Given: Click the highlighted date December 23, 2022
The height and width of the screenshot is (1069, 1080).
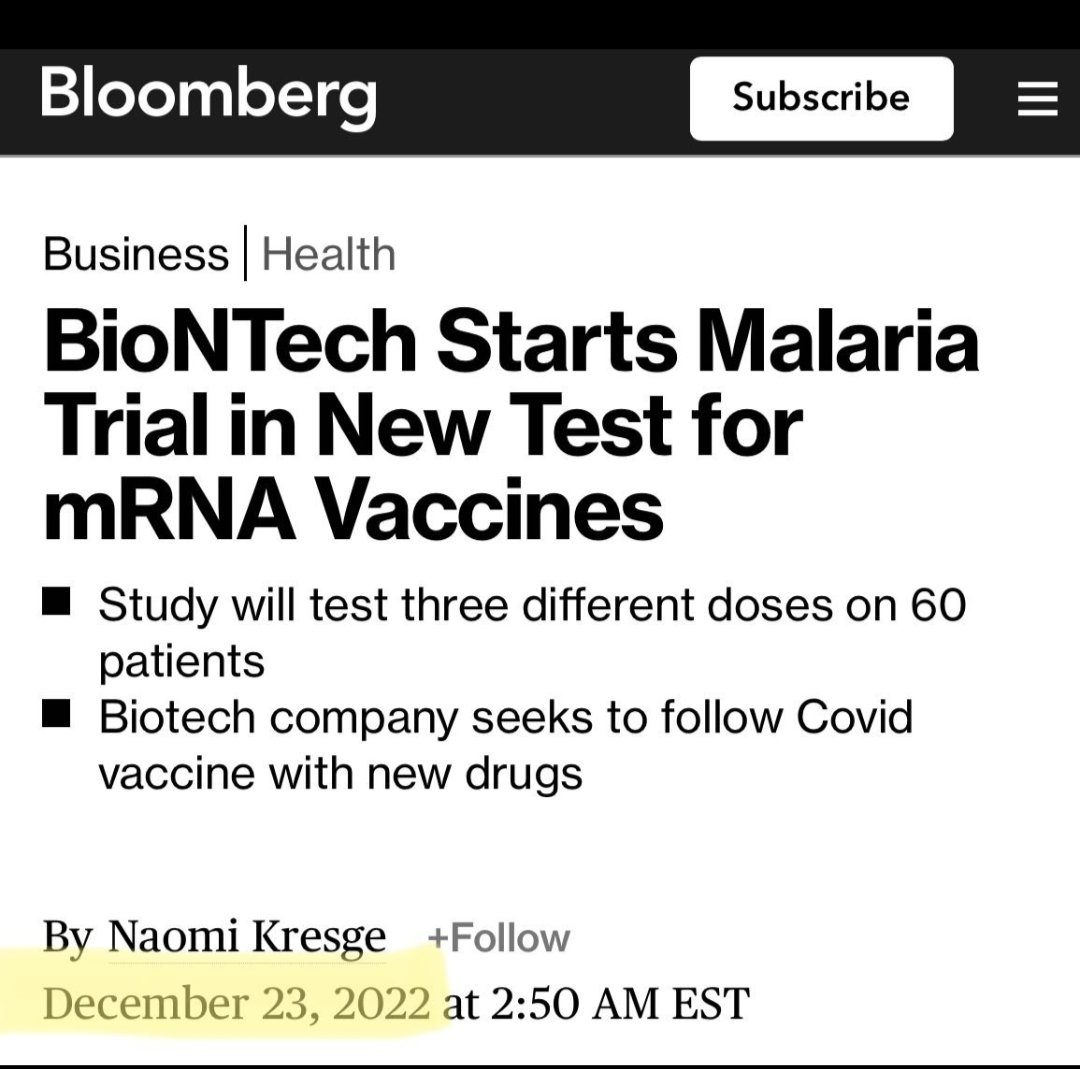Looking at the screenshot, I should [237, 1002].
